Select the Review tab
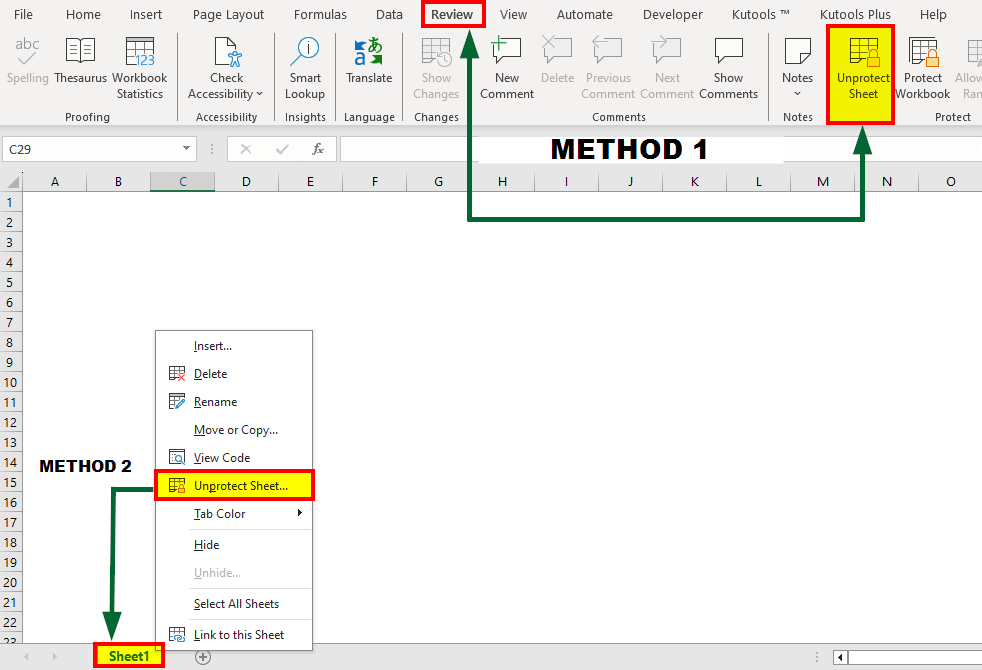 click(452, 14)
